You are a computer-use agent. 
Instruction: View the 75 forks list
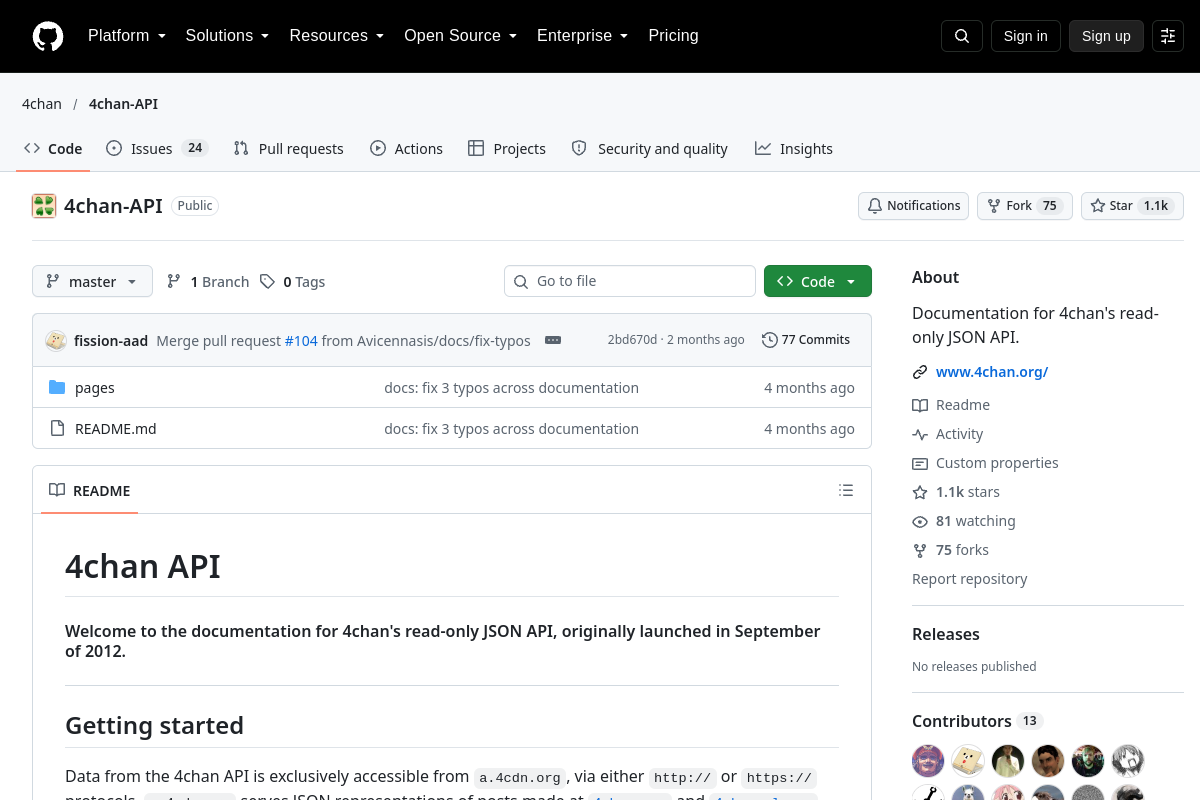(x=951, y=550)
